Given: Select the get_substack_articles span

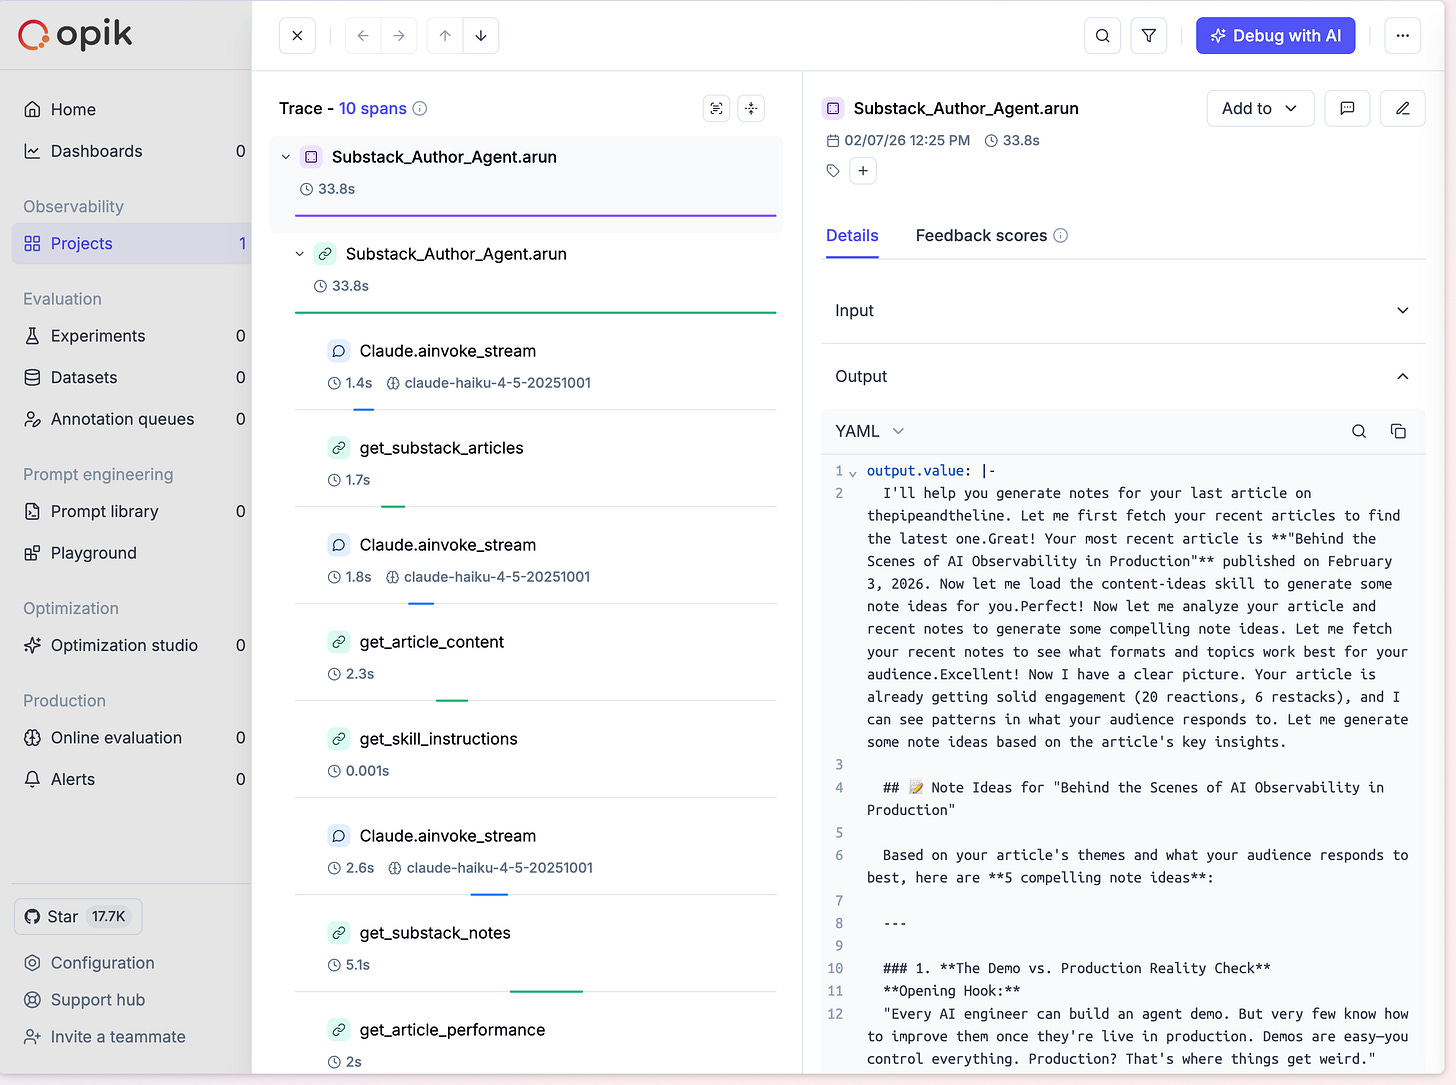Looking at the screenshot, I should (535, 463).
